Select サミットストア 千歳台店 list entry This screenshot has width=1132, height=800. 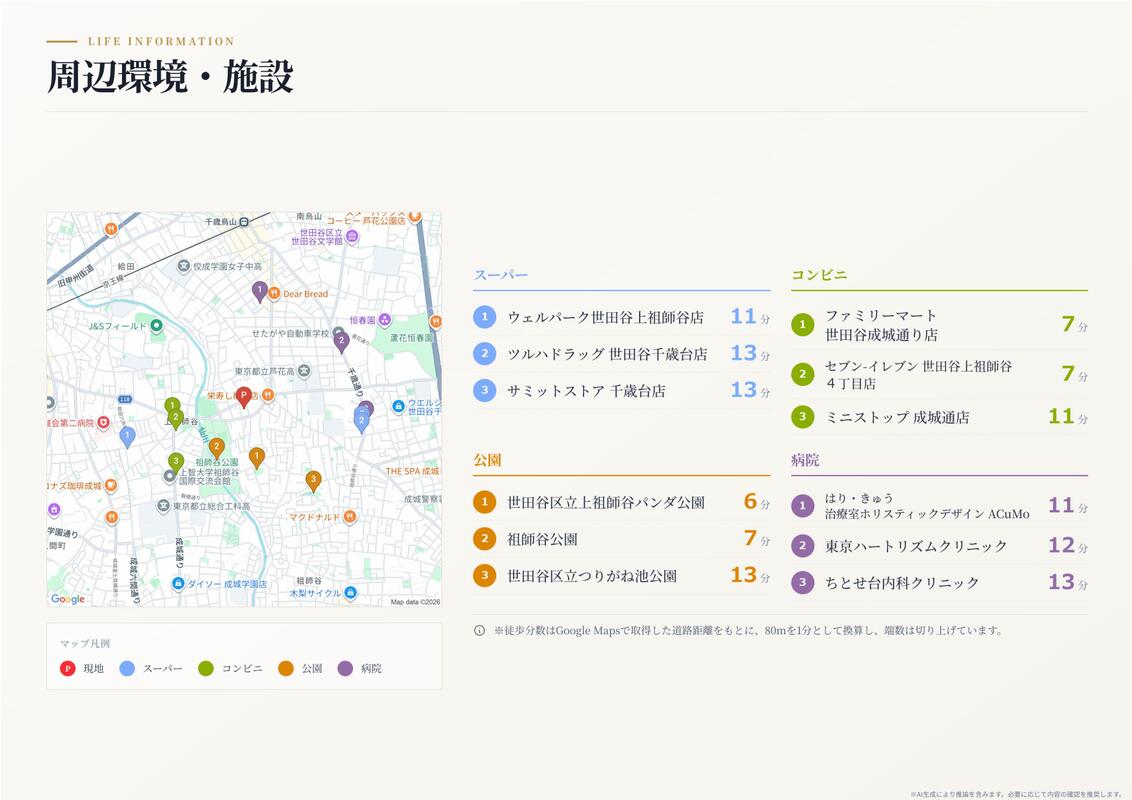622,391
